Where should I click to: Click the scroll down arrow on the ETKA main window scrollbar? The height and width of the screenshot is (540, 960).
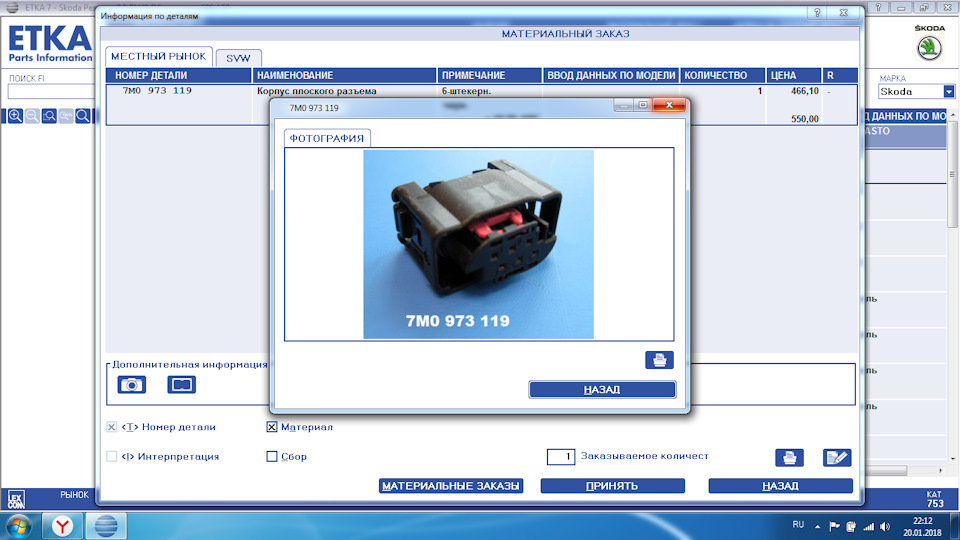(953, 459)
